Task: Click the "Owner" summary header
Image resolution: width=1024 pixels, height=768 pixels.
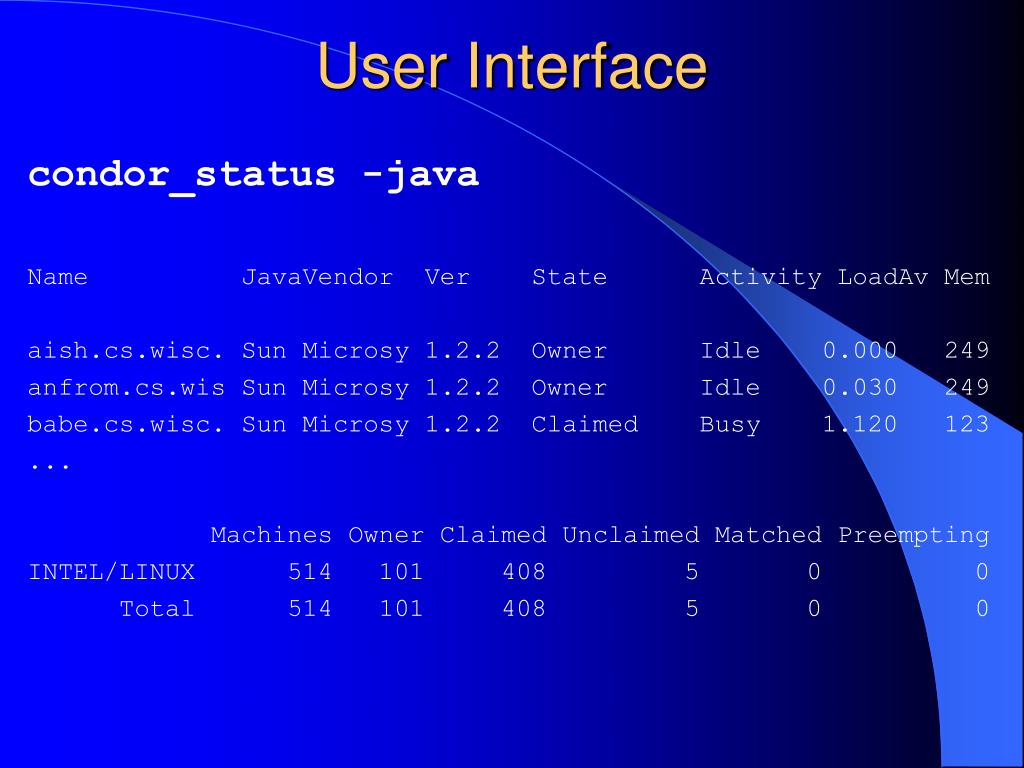Action: point(386,535)
